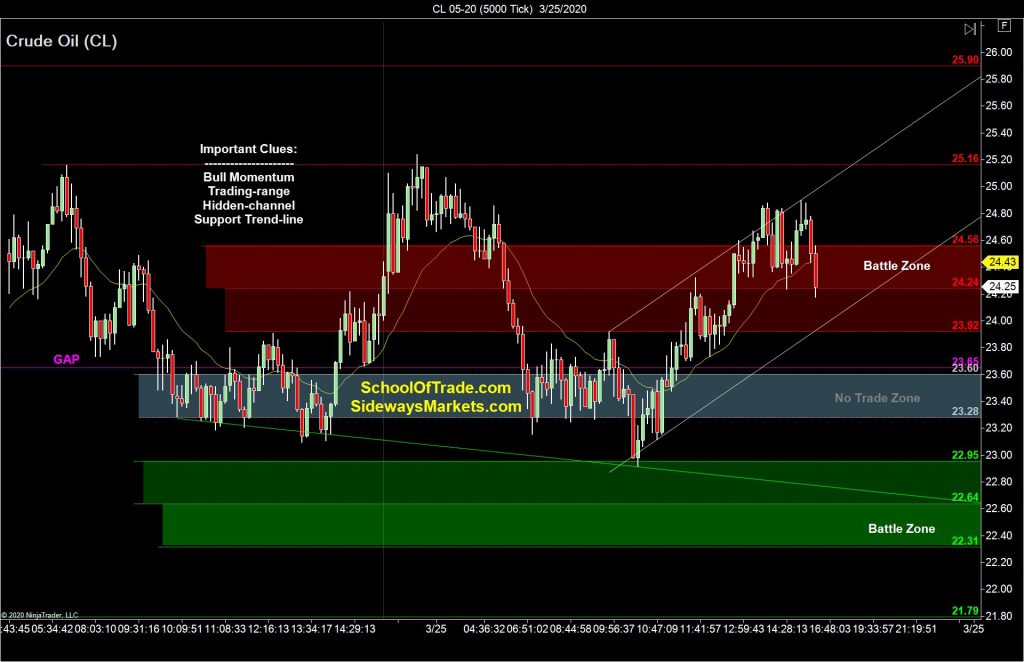Image resolution: width=1024 pixels, height=662 pixels.
Task: Click 25.40 on the price axis
Action: tap(999, 133)
